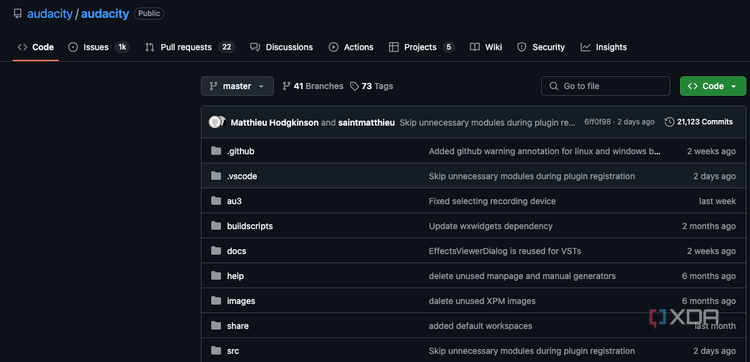Open the Insights tab
The width and height of the screenshot is (750, 362).
(x=604, y=47)
